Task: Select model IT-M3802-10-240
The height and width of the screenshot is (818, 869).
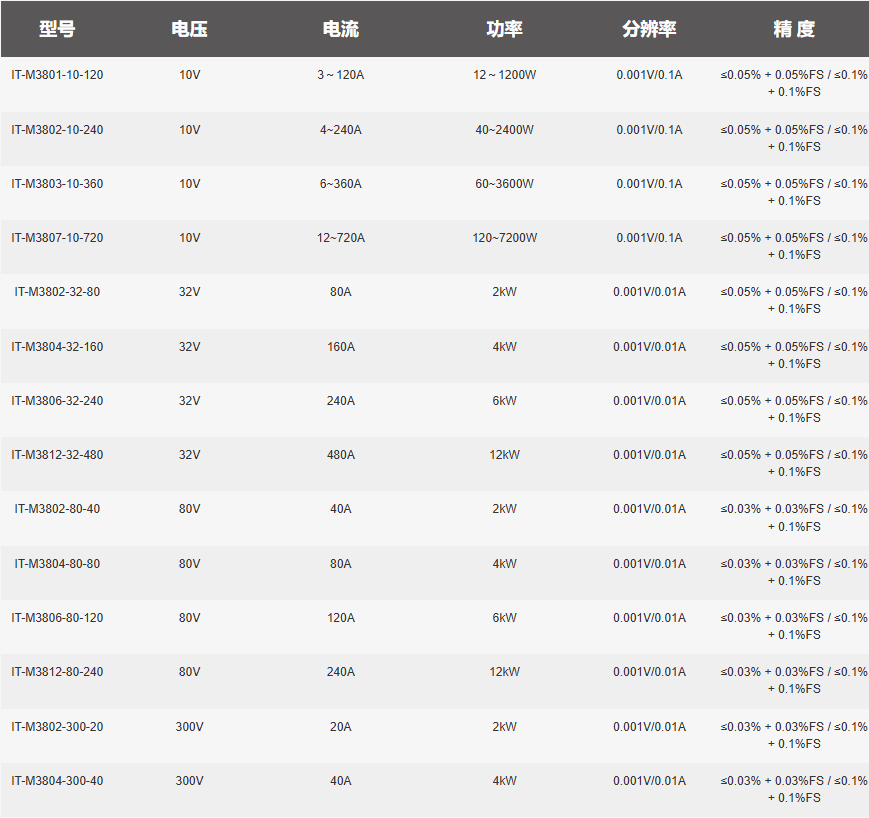Action: point(57,130)
